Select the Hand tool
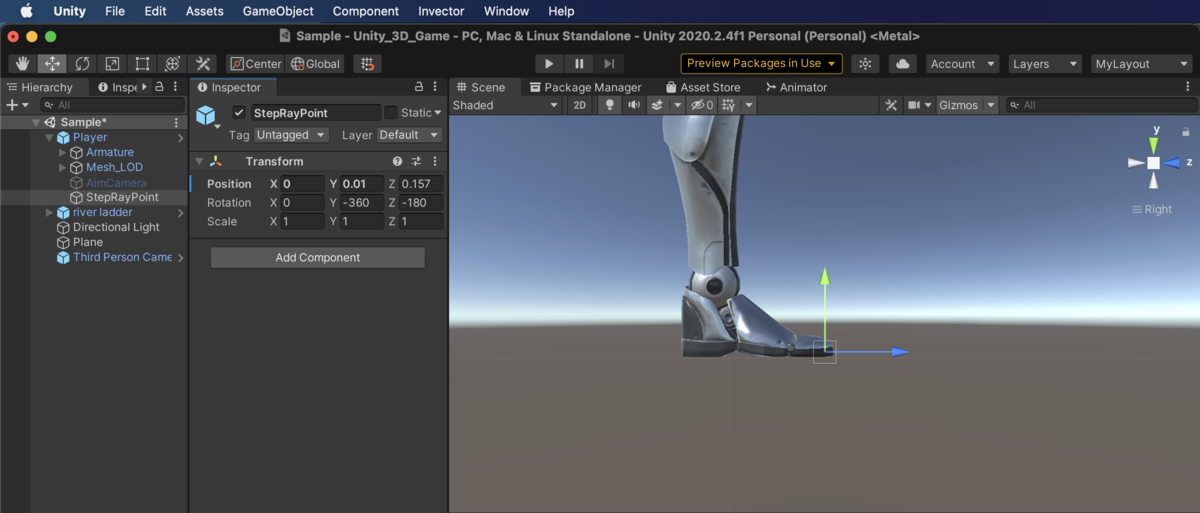 [22, 64]
